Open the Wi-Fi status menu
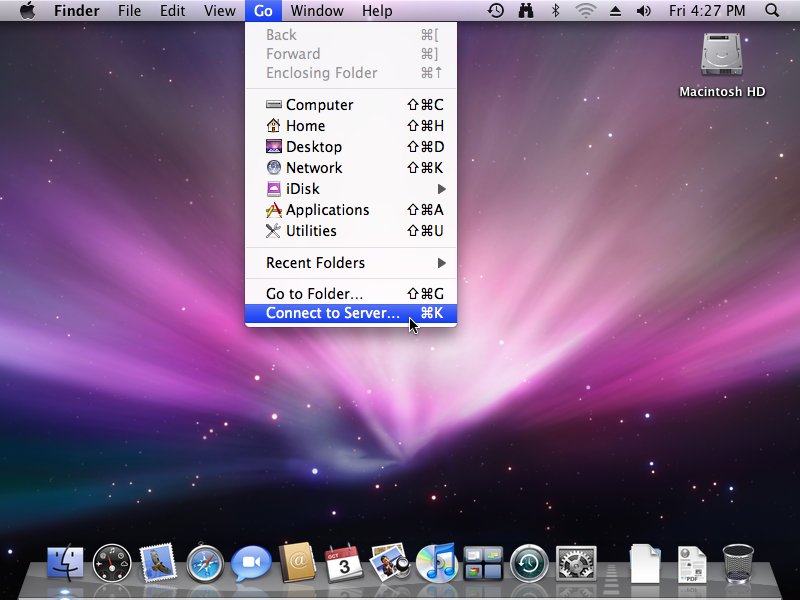This screenshot has width=800, height=600. click(585, 11)
